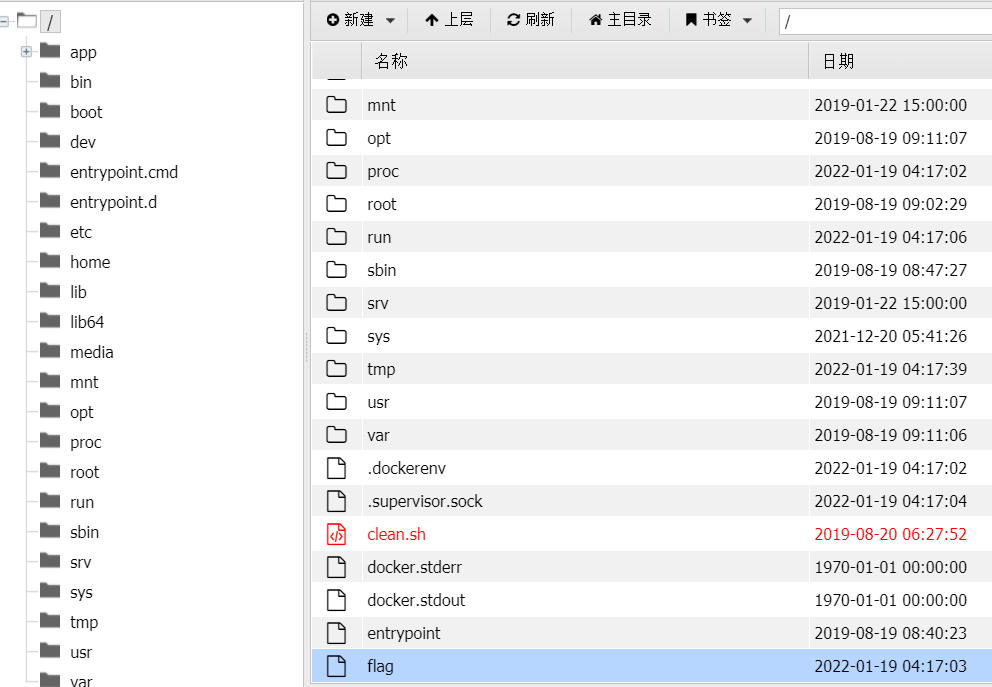
Task: Click root folder icon in file list
Action: click(337, 203)
